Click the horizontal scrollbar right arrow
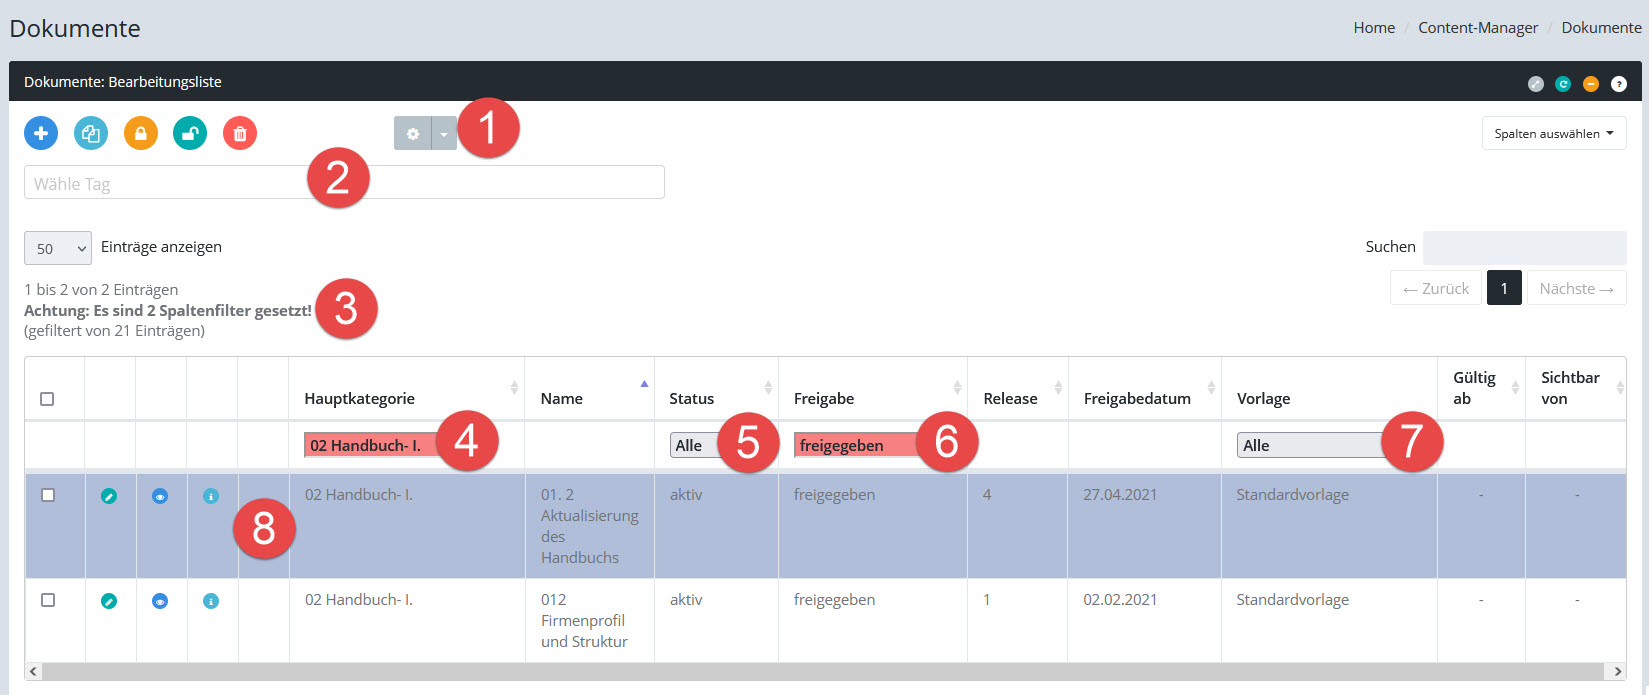 click(x=1616, y=671)
